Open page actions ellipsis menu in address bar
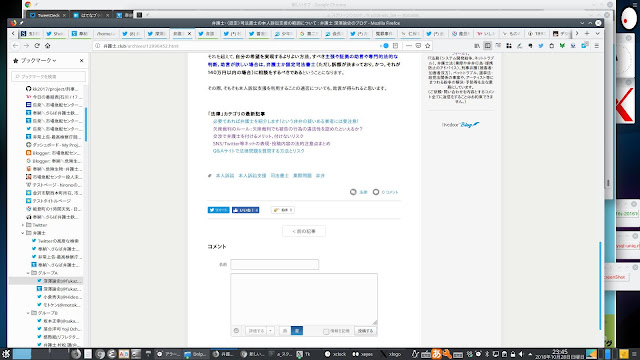This screenshot has height=360, width=640. pos(409,46)
